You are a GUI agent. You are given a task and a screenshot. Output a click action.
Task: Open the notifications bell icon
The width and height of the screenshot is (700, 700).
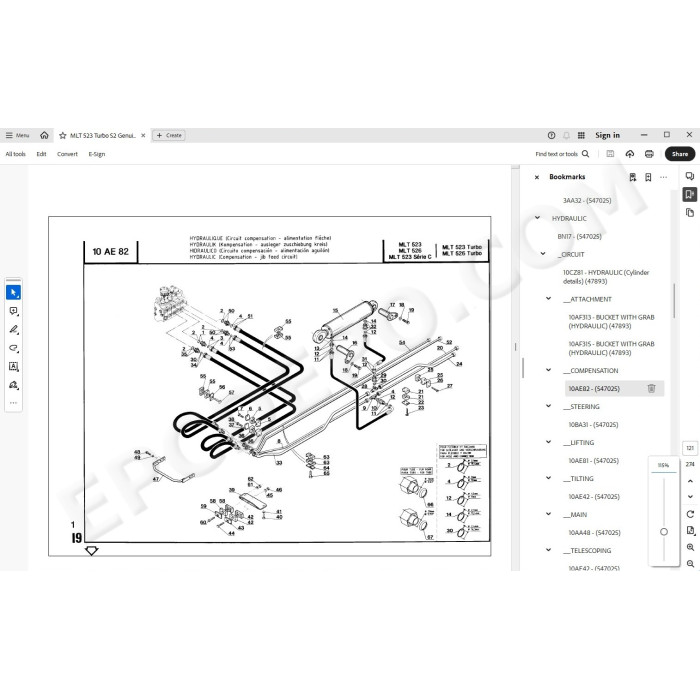point(566,135)
